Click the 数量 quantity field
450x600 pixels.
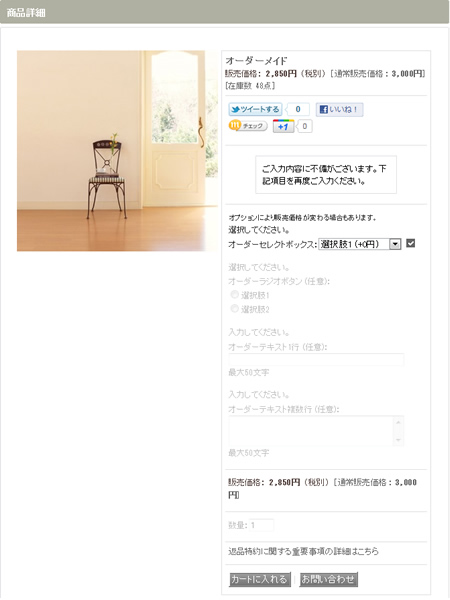point(262,525)
